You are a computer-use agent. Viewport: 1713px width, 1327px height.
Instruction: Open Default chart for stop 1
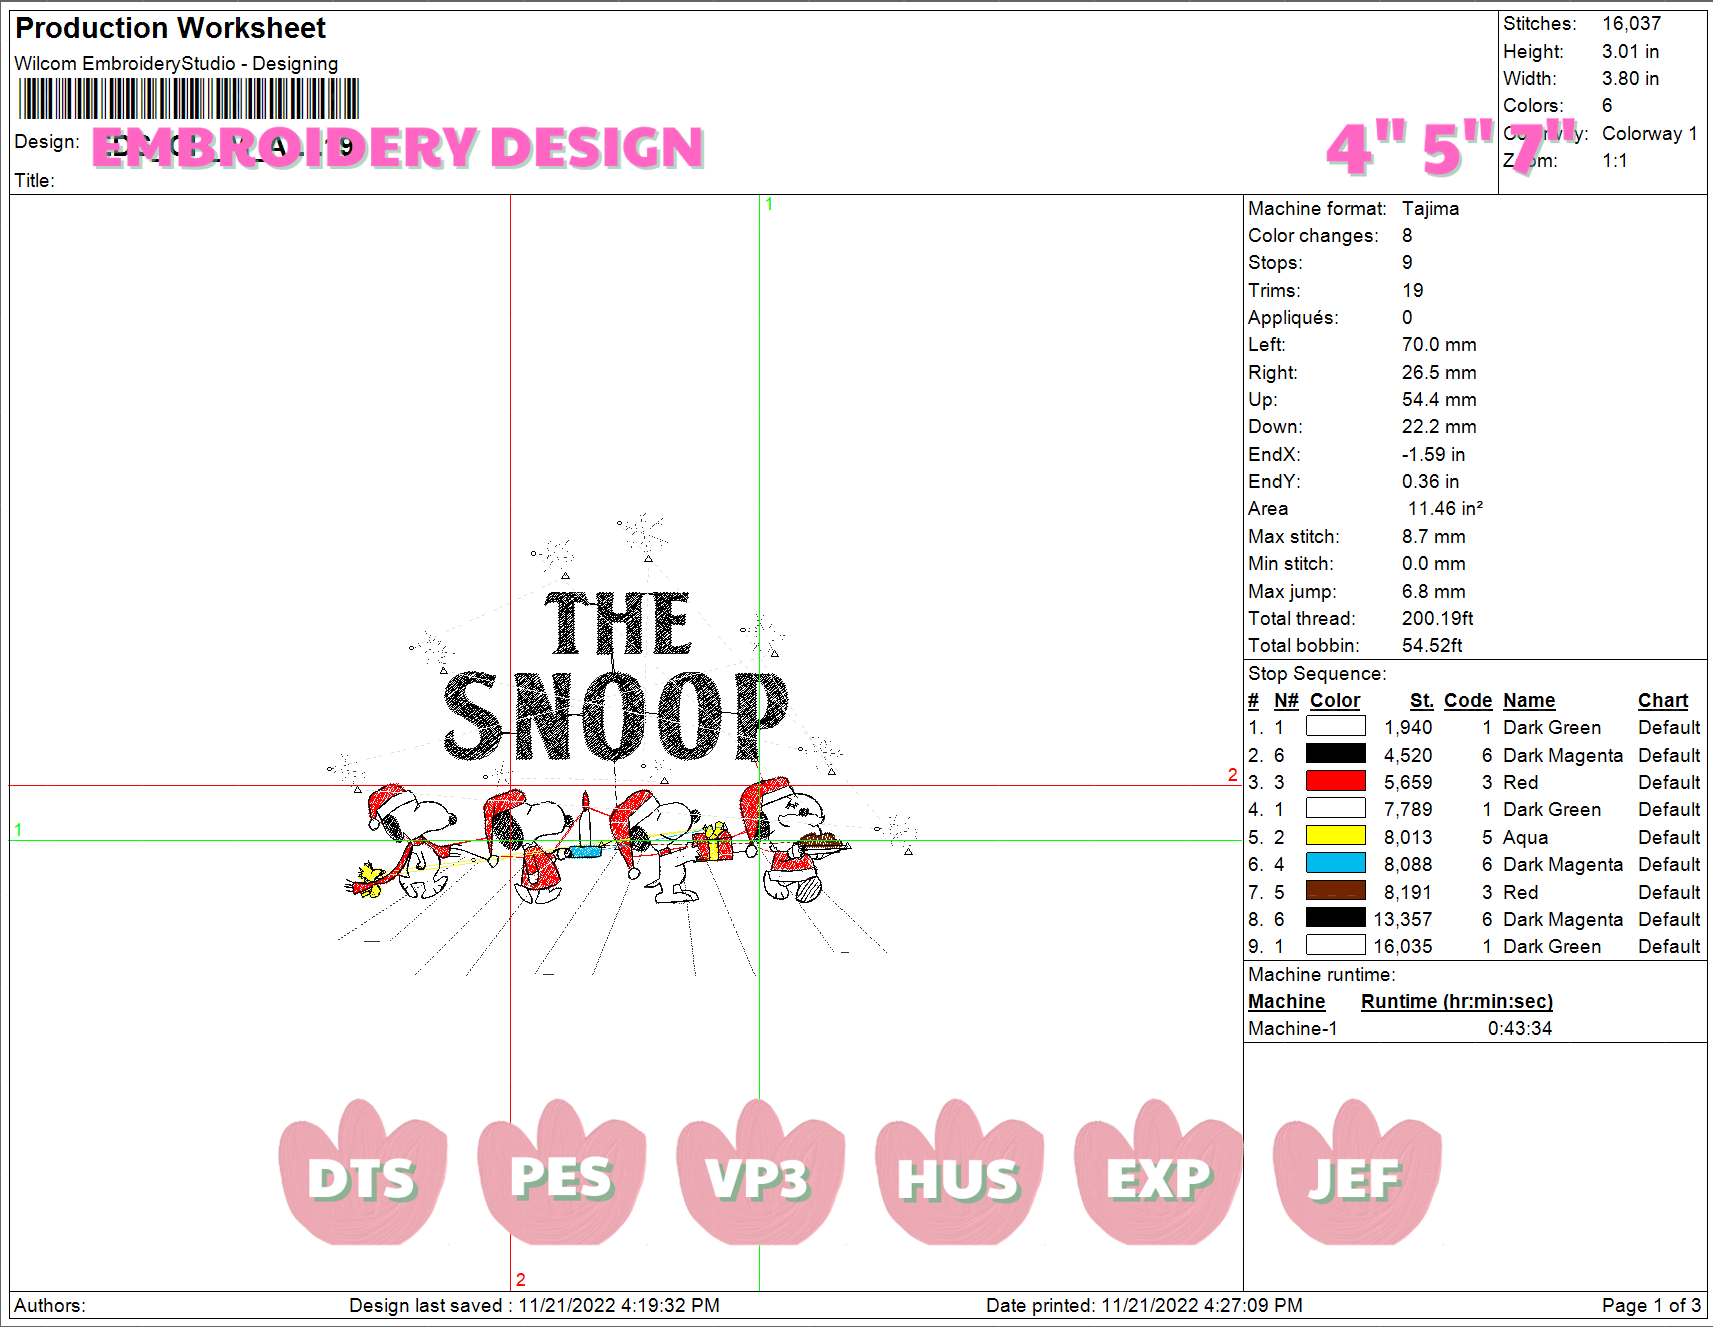(1668, 727)
